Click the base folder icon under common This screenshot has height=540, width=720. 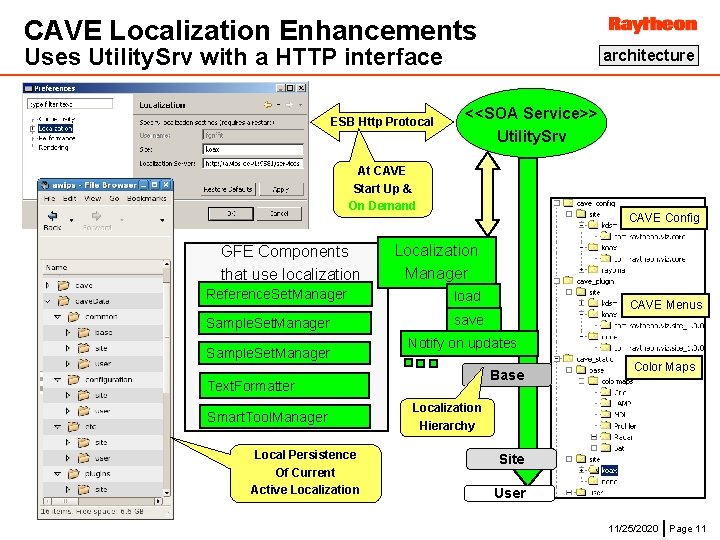(x=84, y=332)
